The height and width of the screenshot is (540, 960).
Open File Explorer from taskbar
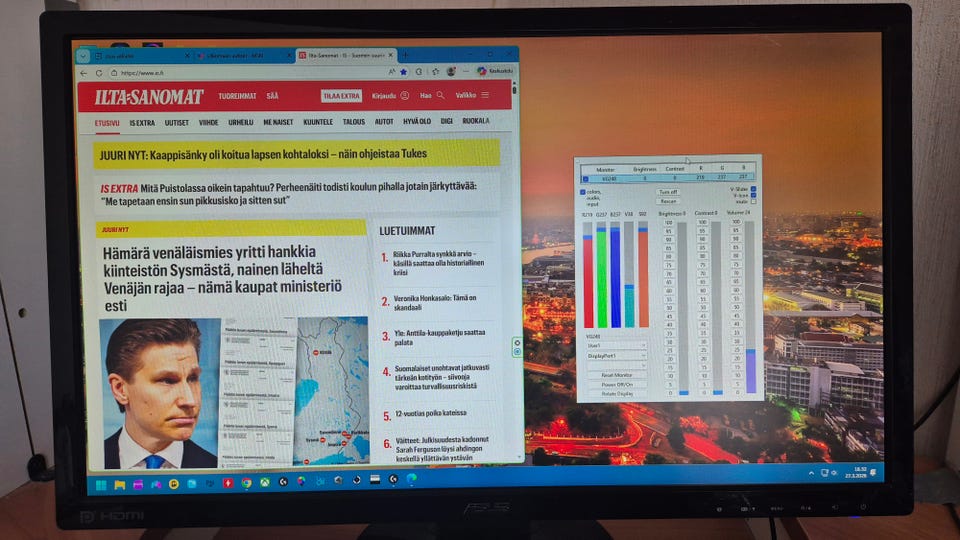[x=120, y=485]
